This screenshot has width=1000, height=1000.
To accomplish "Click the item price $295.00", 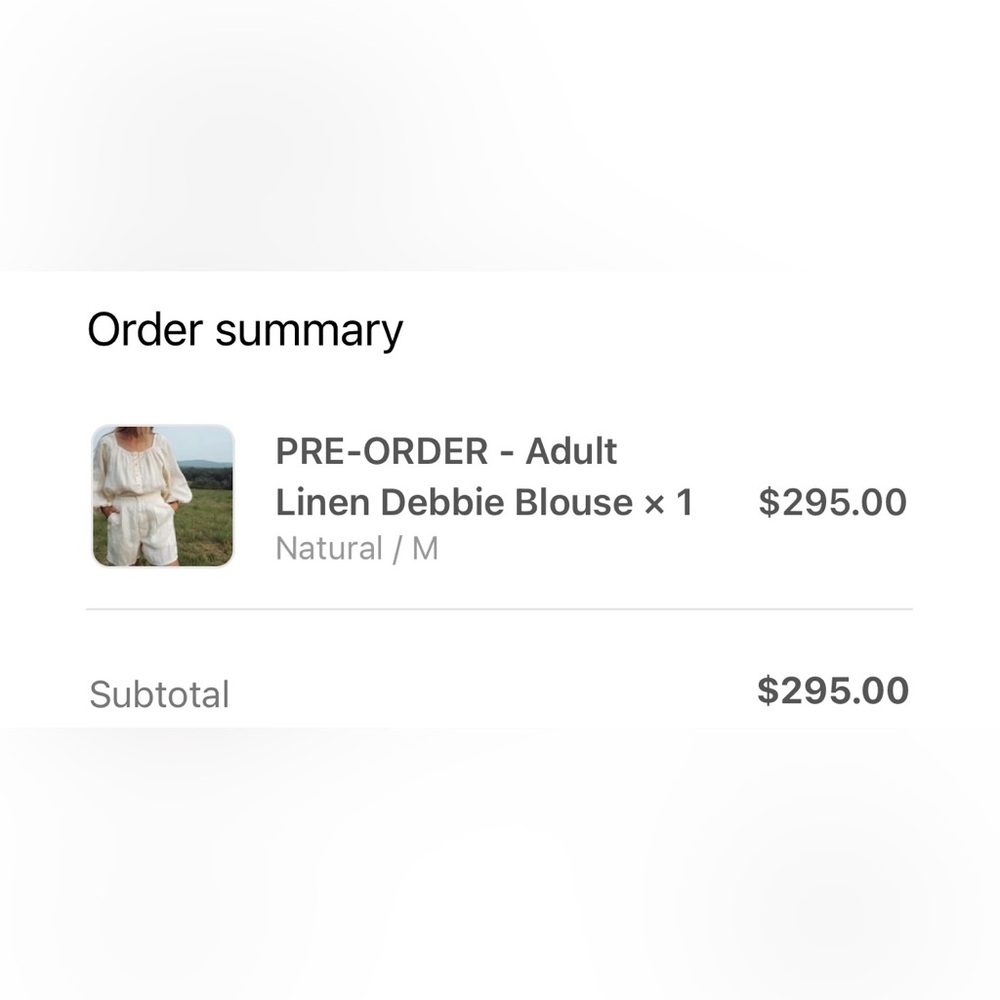I will [832, 502].
